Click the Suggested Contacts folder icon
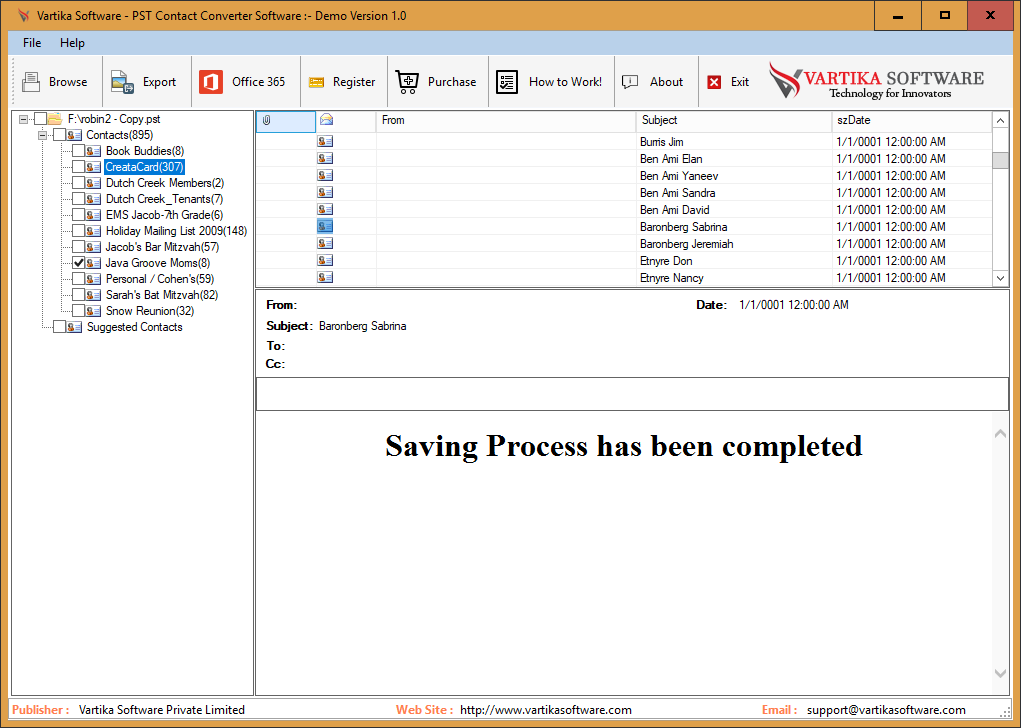 74,327
